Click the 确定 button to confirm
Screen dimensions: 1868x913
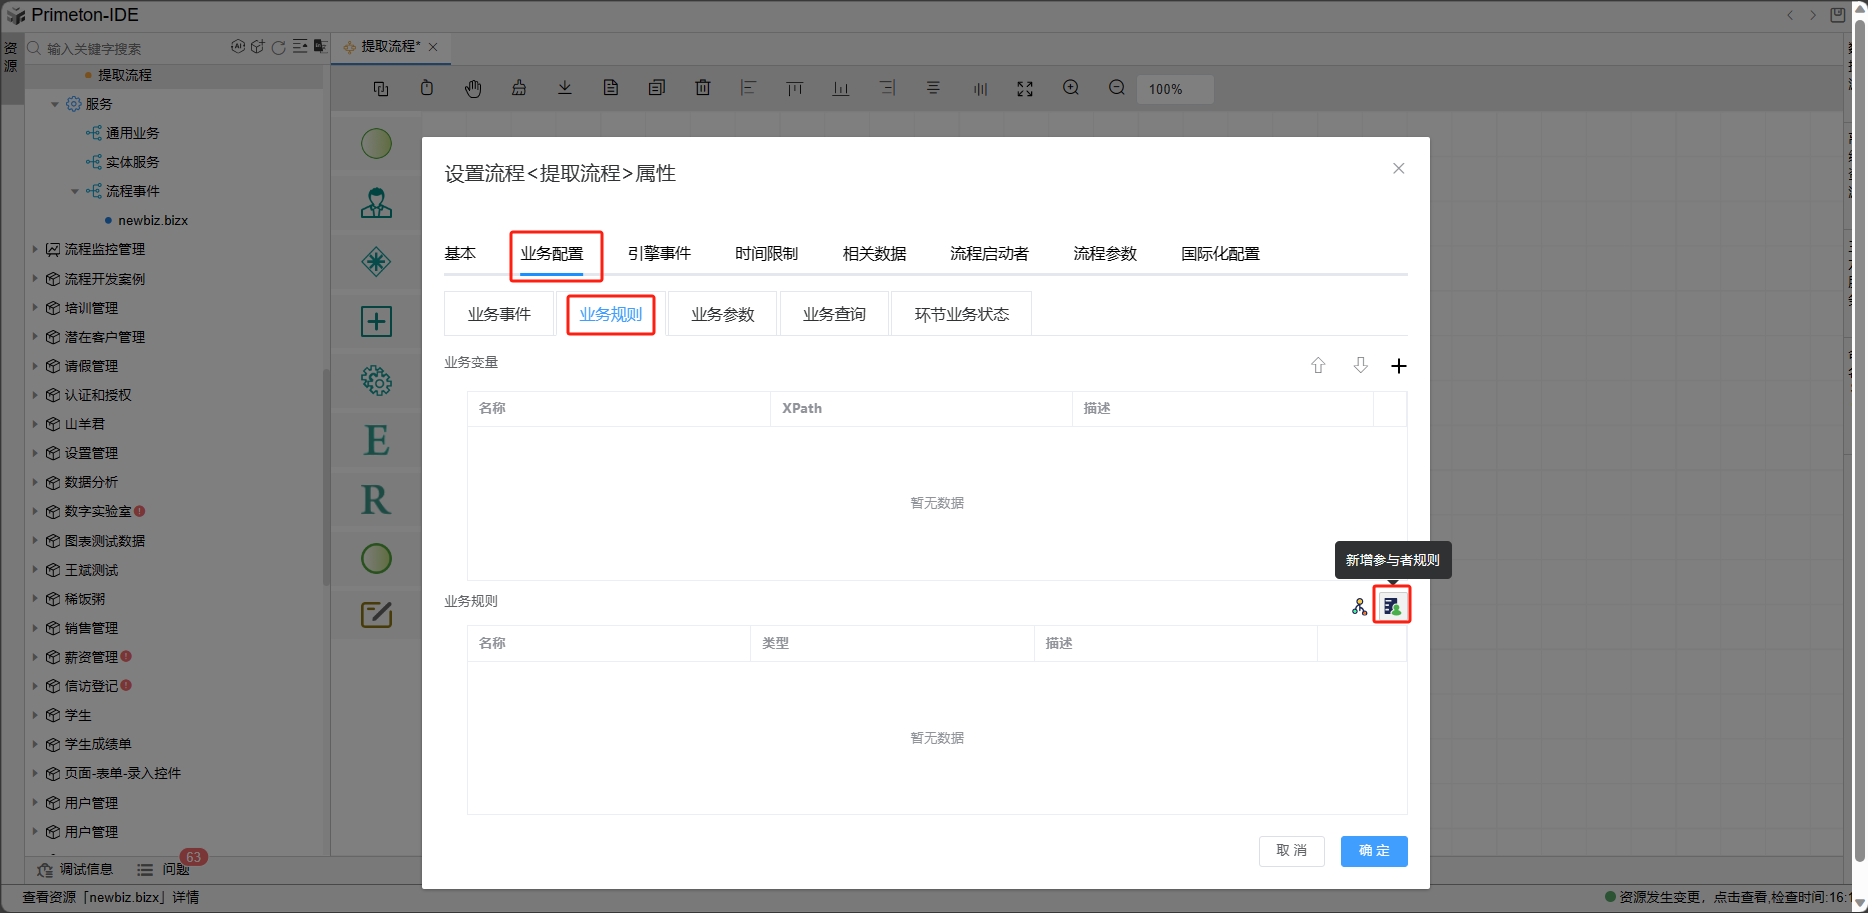pos(1373,851)
